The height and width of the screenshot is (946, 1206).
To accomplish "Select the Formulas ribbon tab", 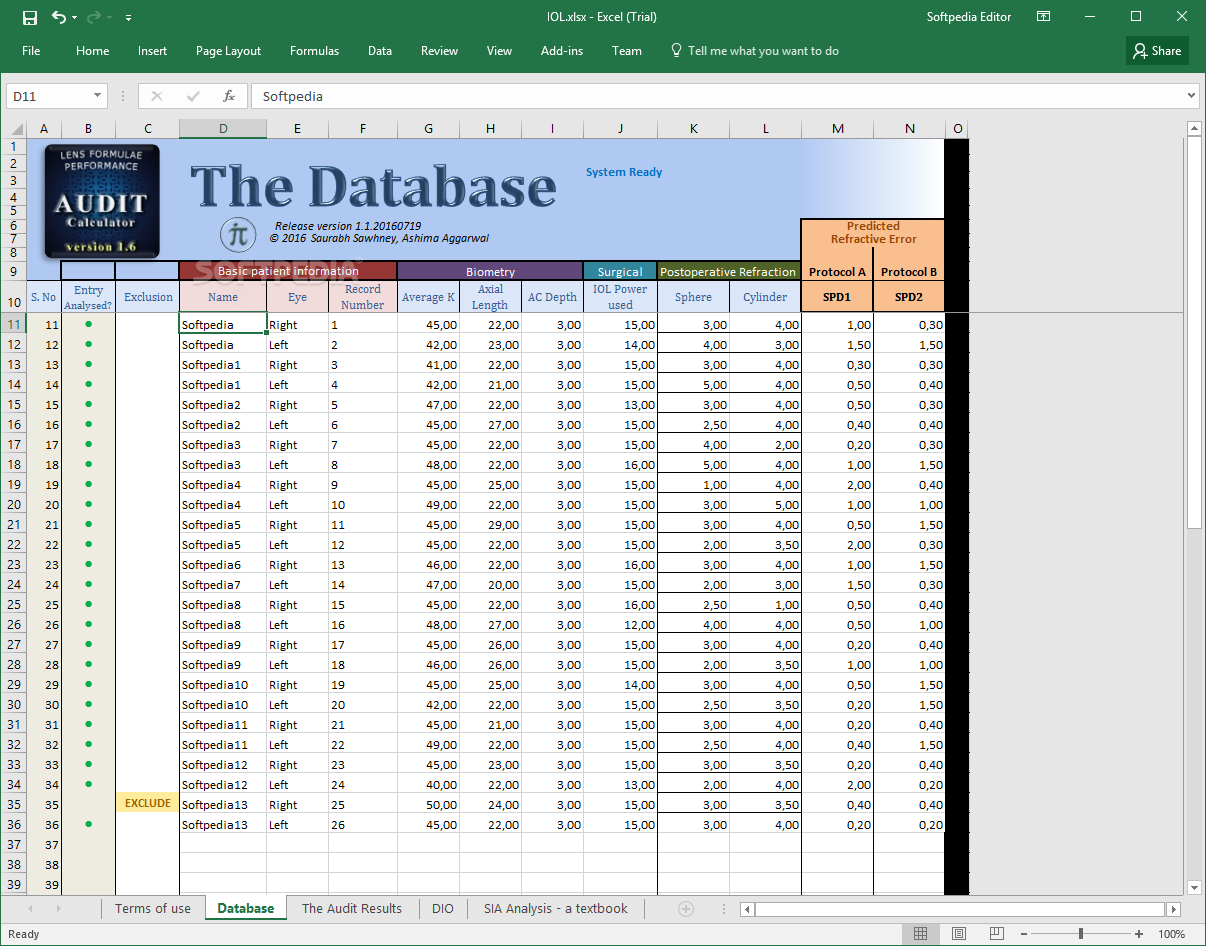I will 314,51.
